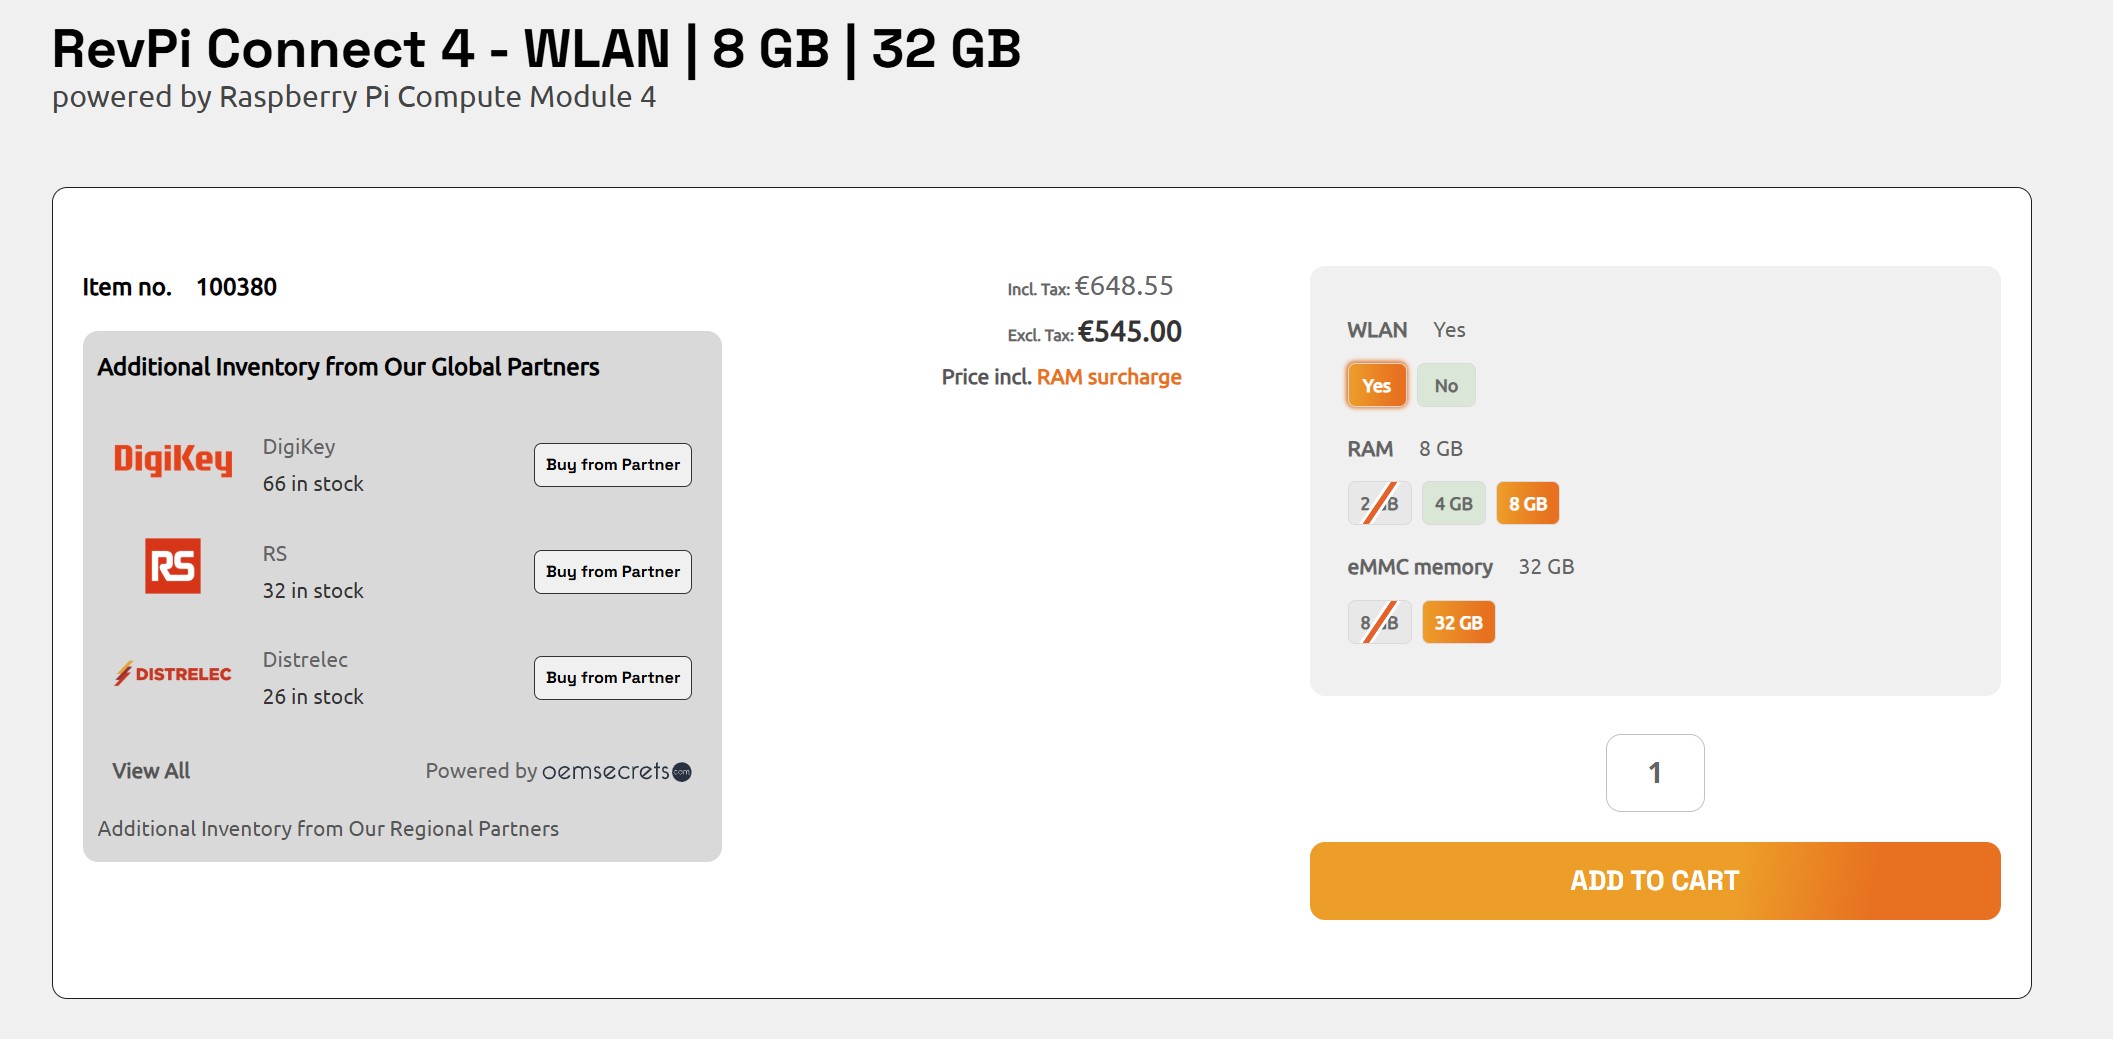The height and width of the screenshot is (1039, 2113).
Task: Click the crossed-out 8 GB eMMC option
Action: tap(1379, 621)
